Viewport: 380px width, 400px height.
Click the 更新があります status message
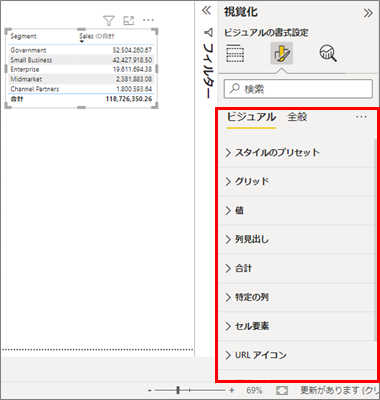pos(340,390)
